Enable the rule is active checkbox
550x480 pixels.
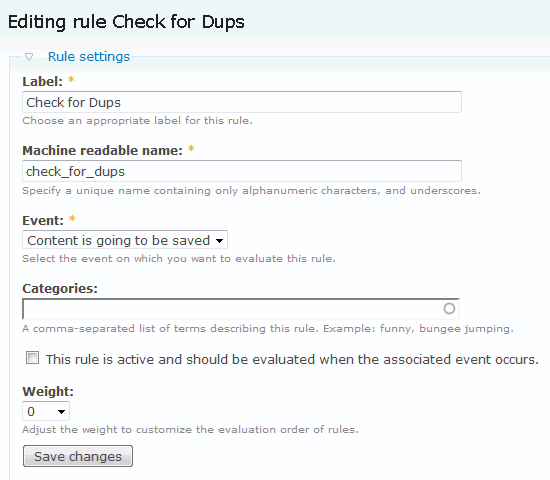click(33, 358)
